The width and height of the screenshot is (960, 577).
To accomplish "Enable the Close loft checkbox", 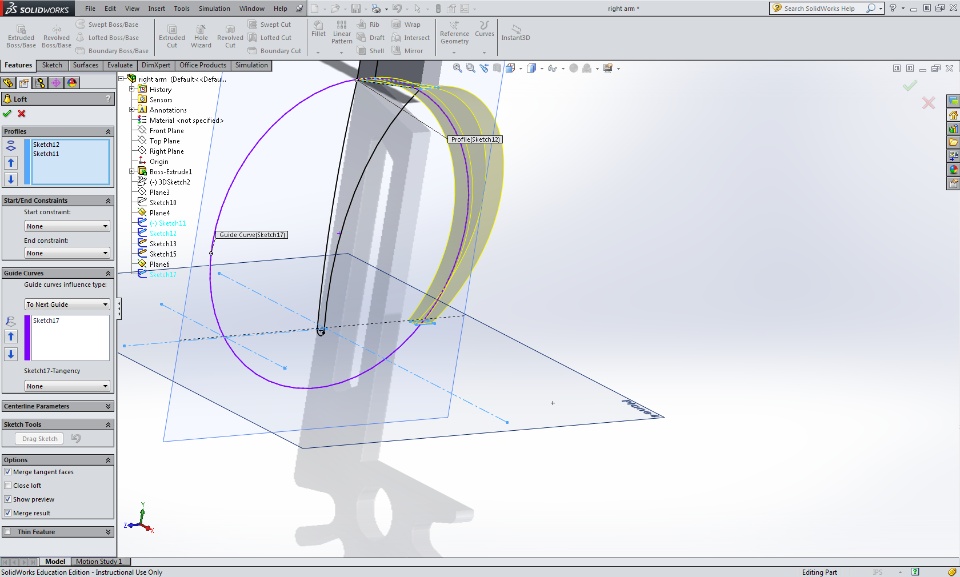I will [x=8, y=485].
